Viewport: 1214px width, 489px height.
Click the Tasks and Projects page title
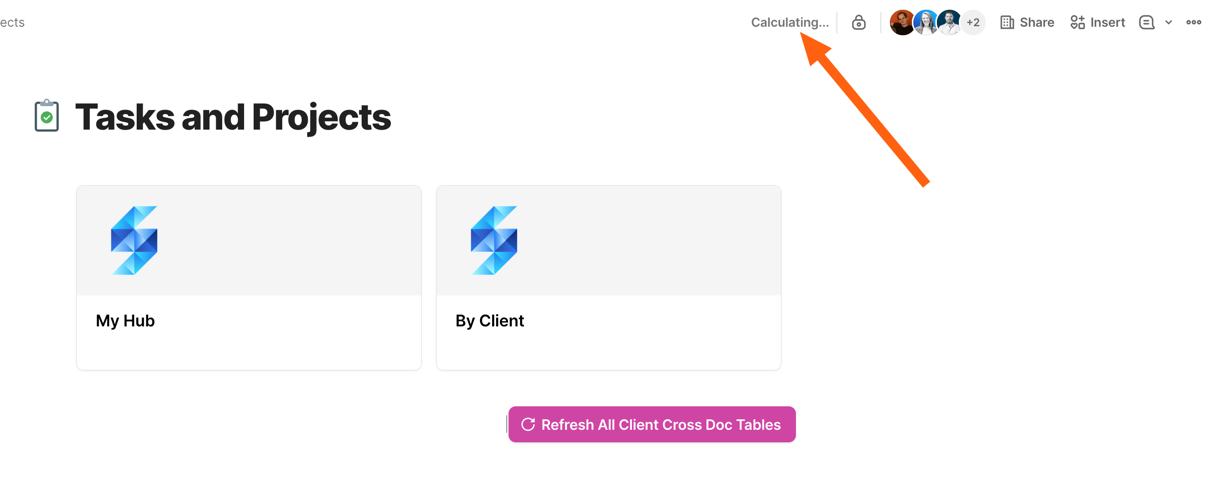[x=233, y=117]
